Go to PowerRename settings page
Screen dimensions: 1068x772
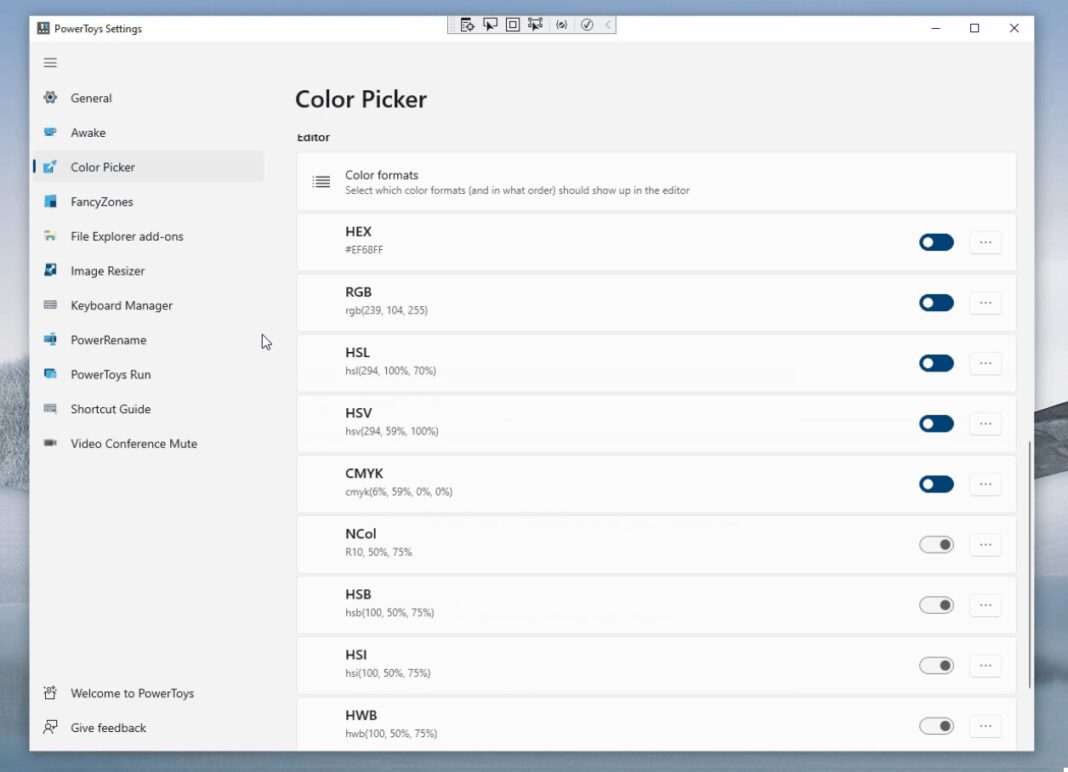108,340
